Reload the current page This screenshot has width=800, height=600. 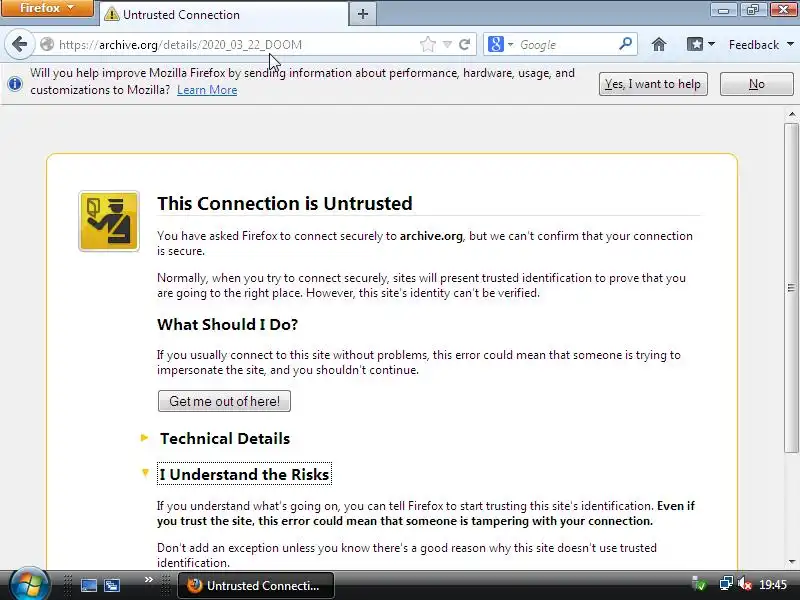coord(464,44)
